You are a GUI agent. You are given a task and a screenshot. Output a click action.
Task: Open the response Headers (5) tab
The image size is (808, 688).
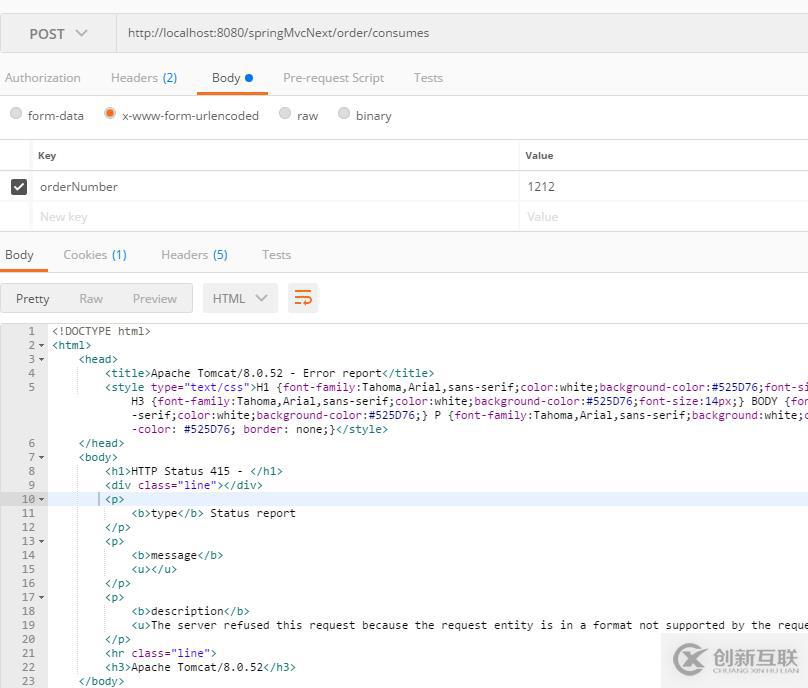pyautogui.click(x=194, y=255)
